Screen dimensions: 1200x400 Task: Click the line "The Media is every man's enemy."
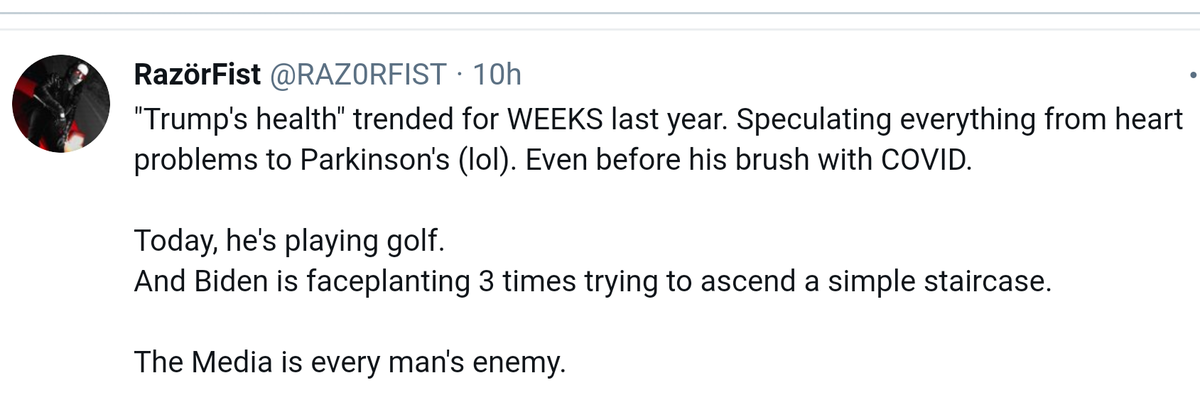point(349,361)
